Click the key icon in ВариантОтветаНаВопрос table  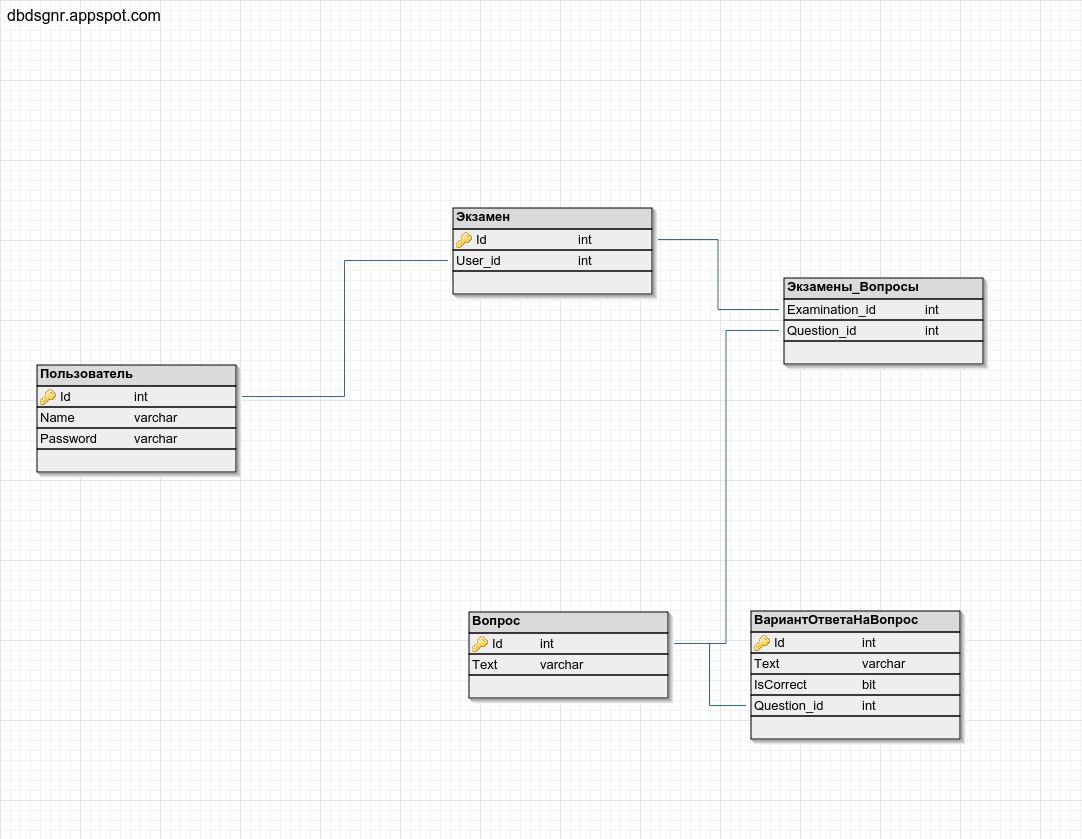pyautogui.click(x=762, y=643)
